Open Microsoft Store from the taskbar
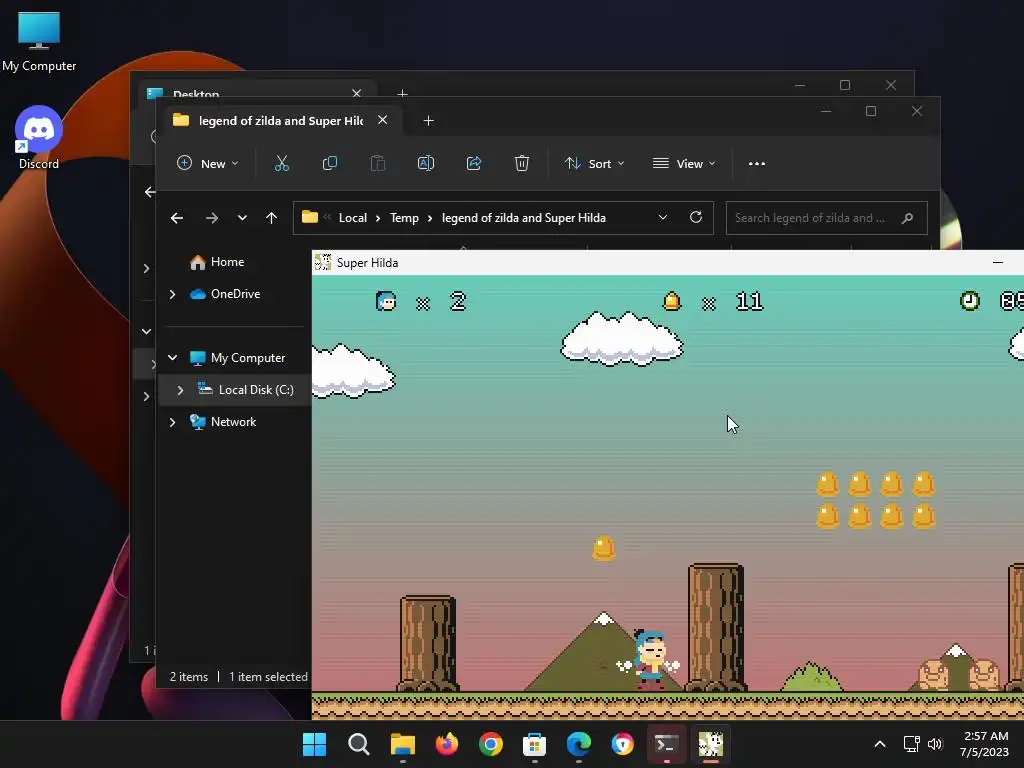Image resolution: width=1024 pixels, height=768 pixels. [x=534, y=744]
